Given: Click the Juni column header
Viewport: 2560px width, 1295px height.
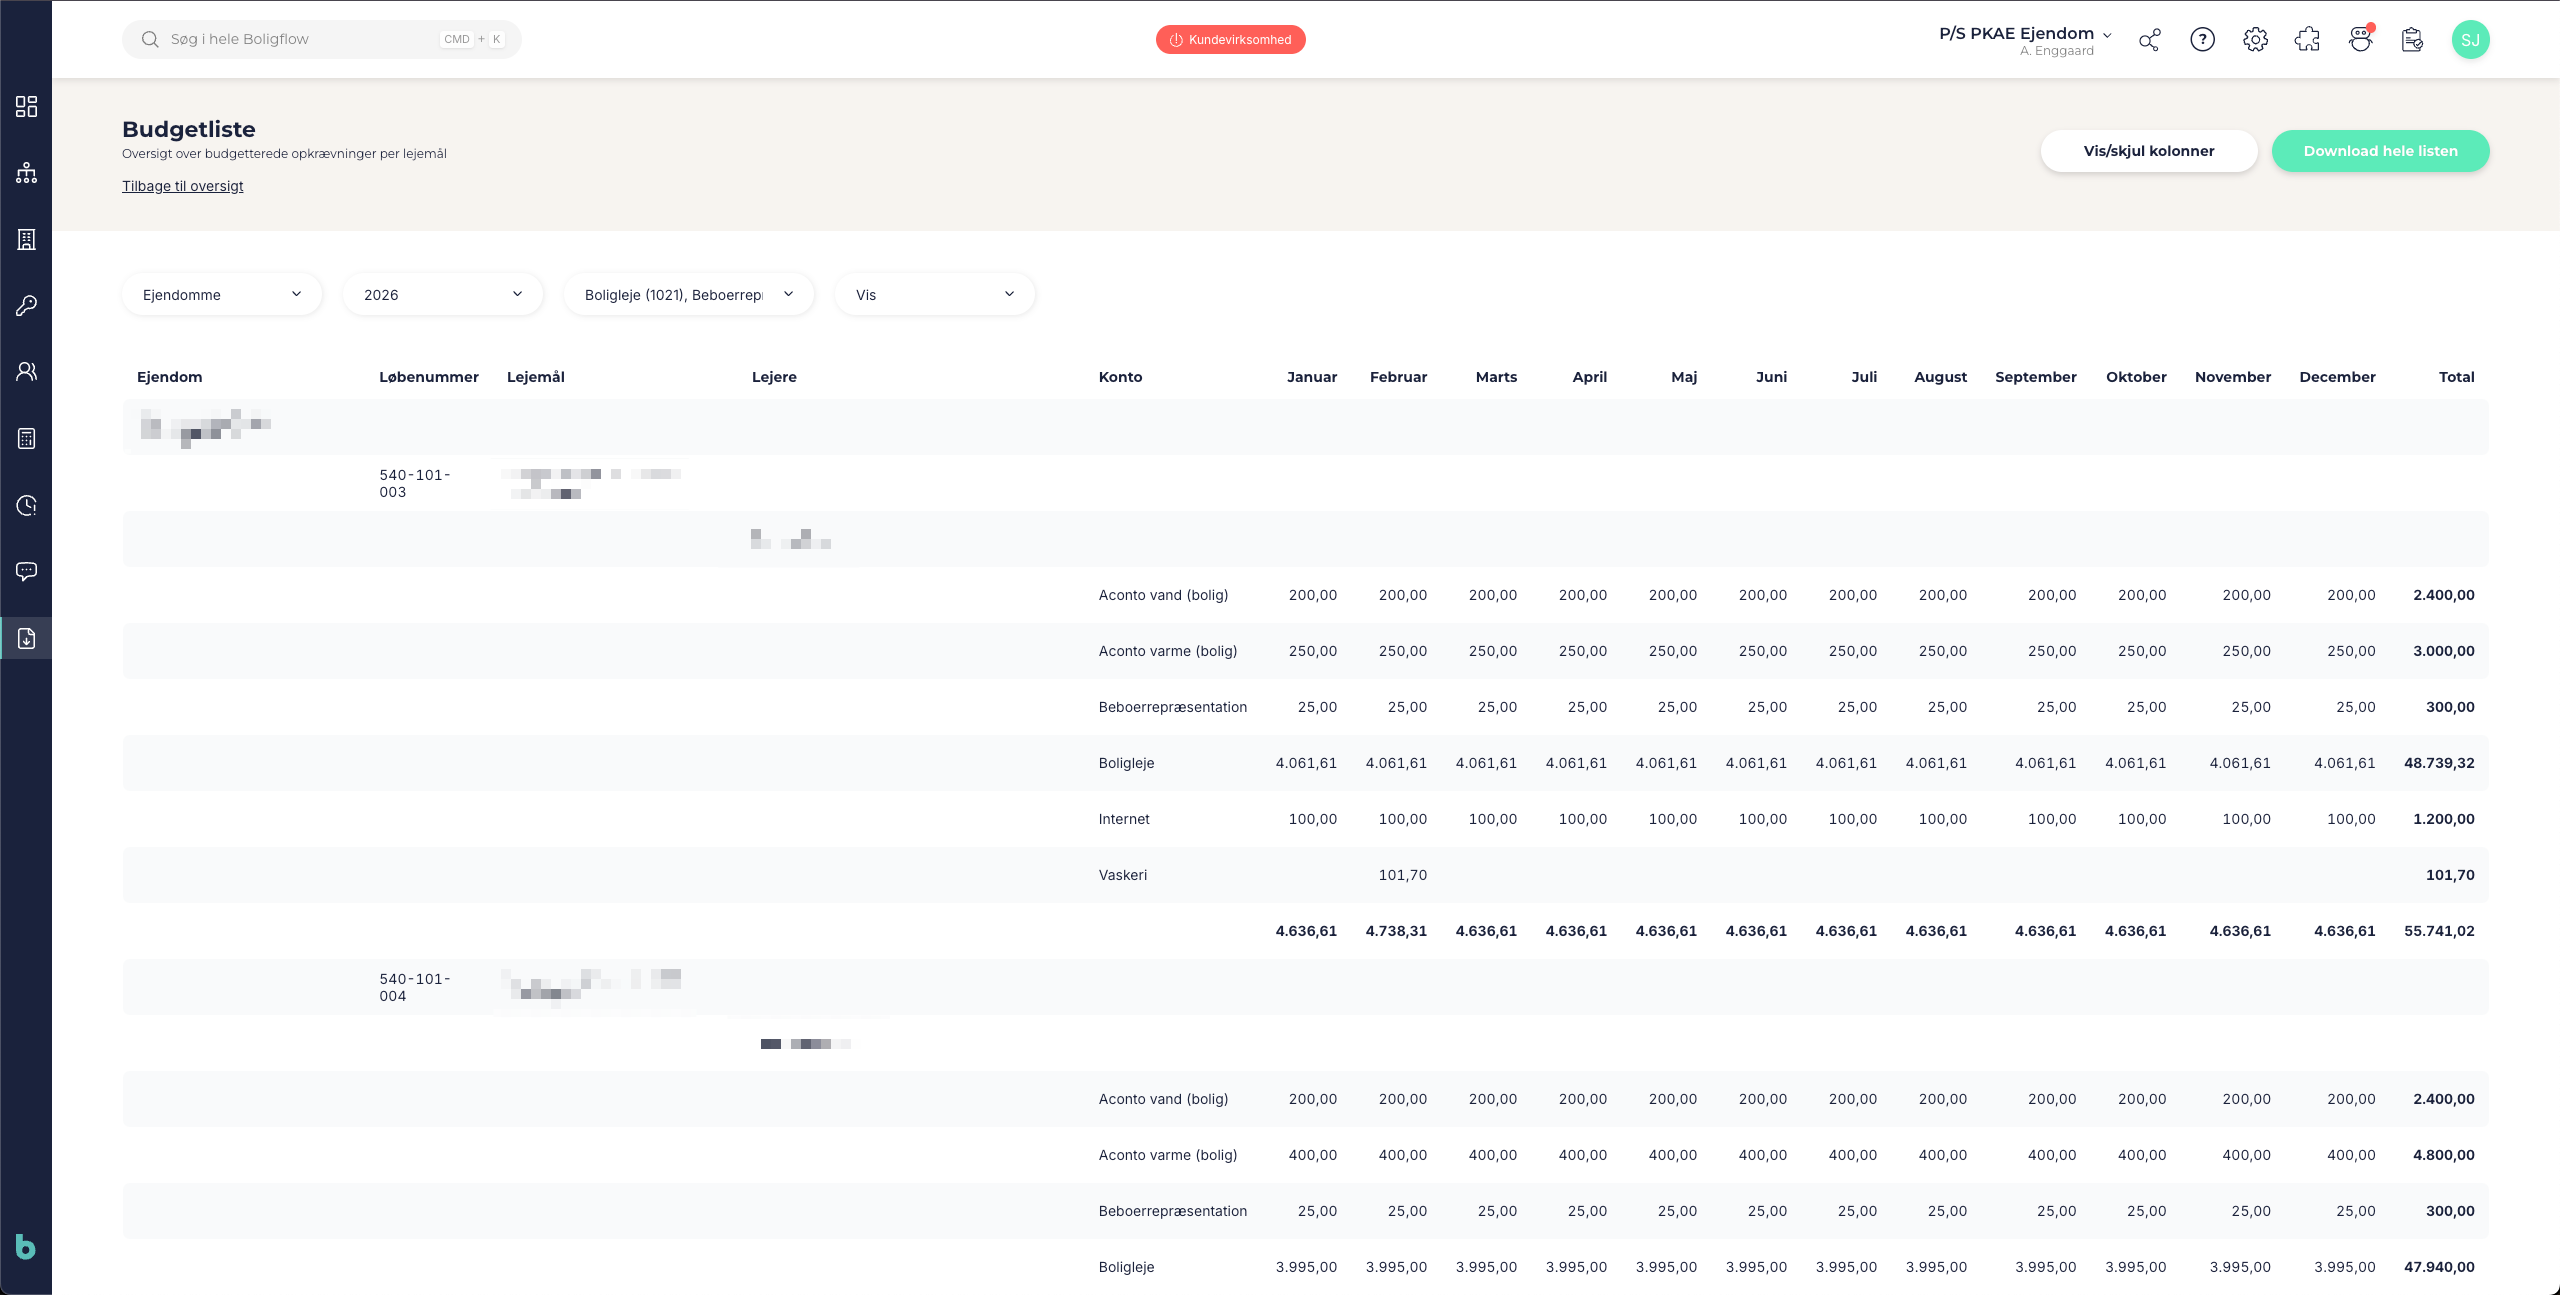Looking at the screenshot, I should (x=1771, y=377).
